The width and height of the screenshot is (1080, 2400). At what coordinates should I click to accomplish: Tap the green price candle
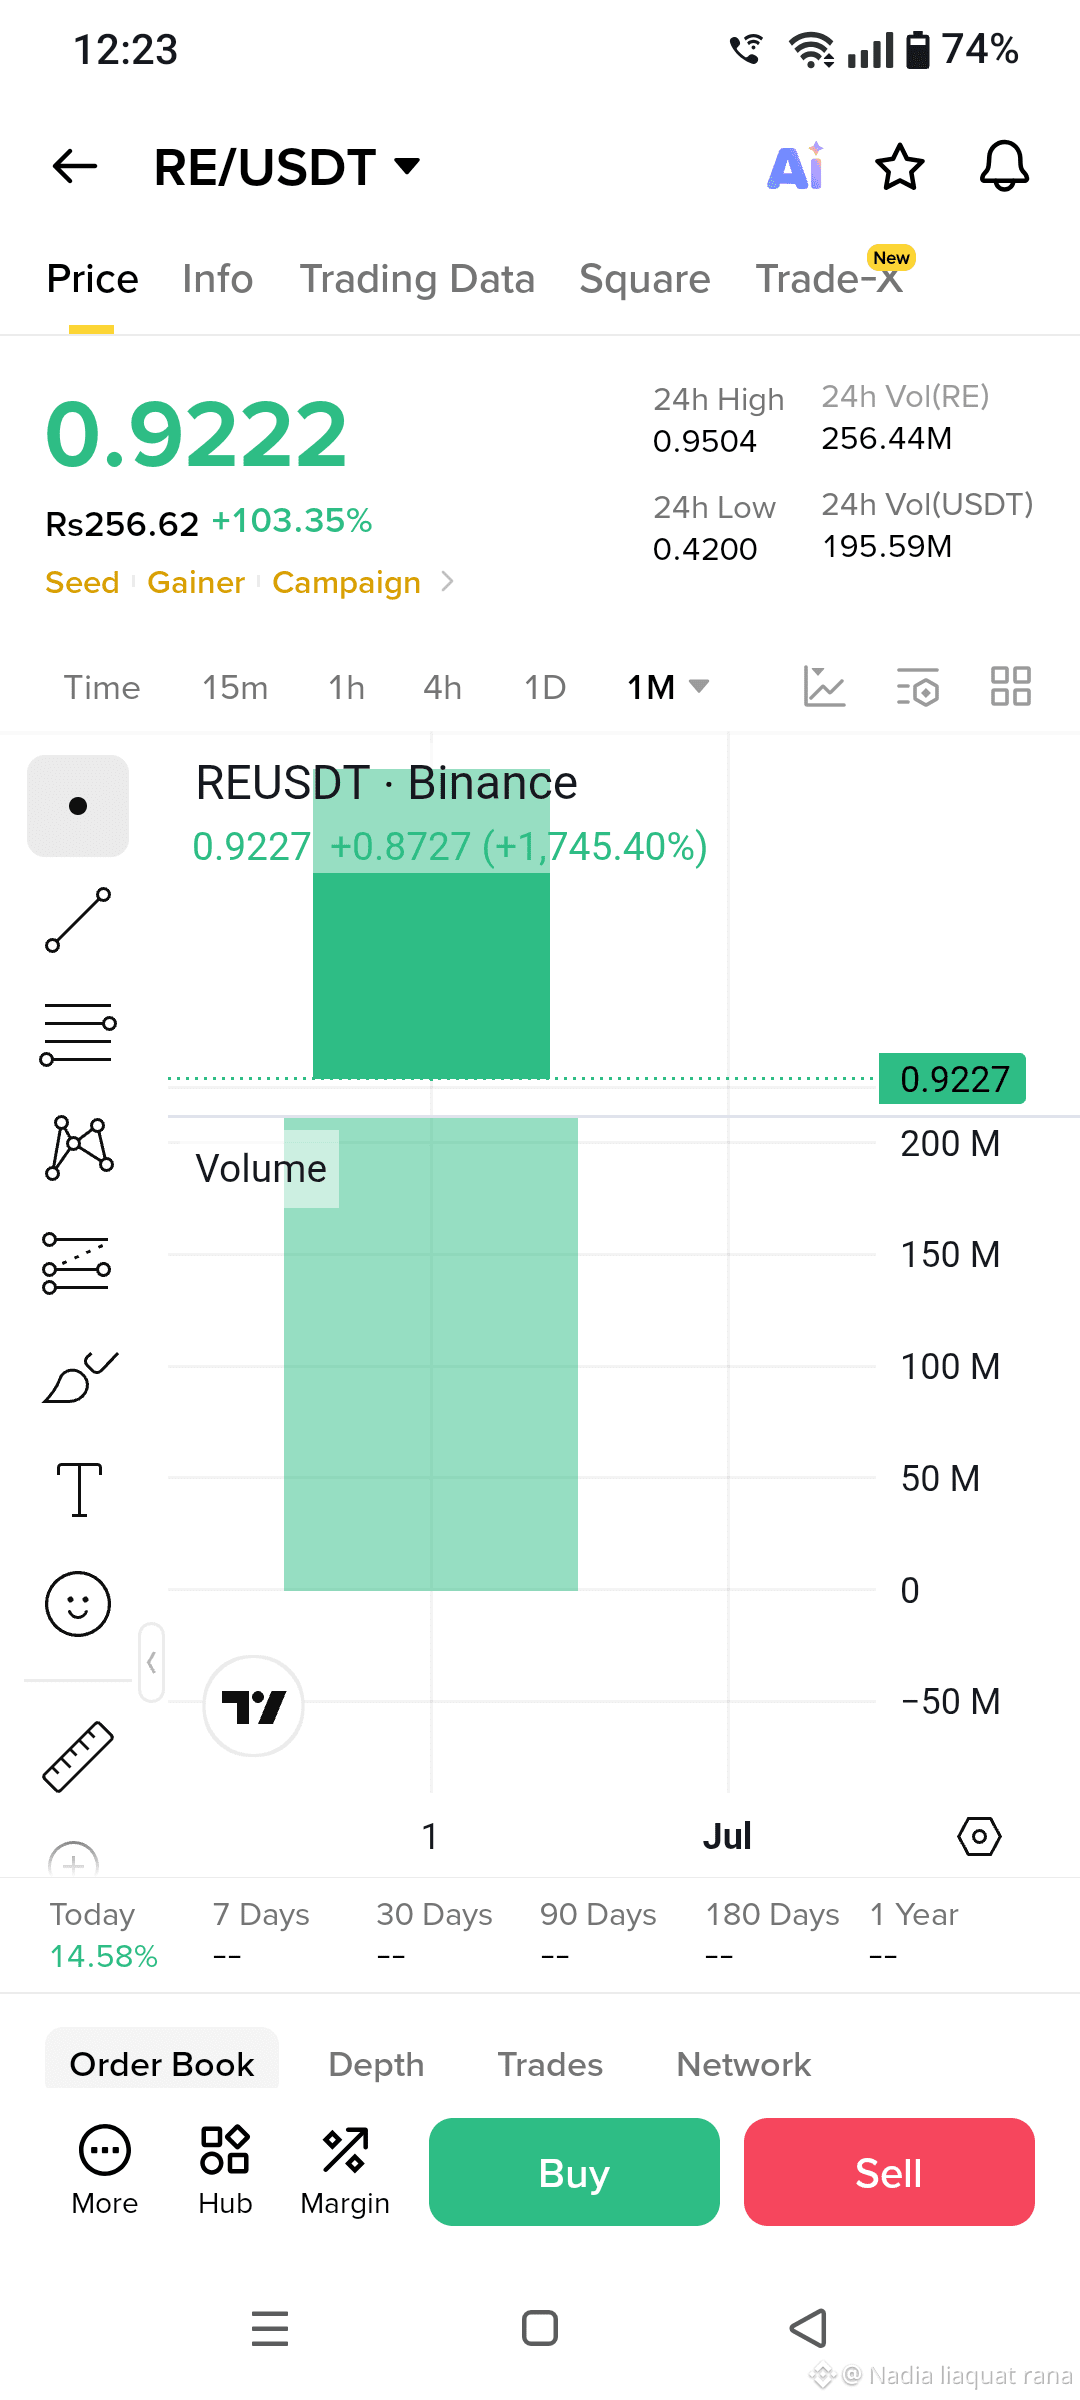pos(431,923)
